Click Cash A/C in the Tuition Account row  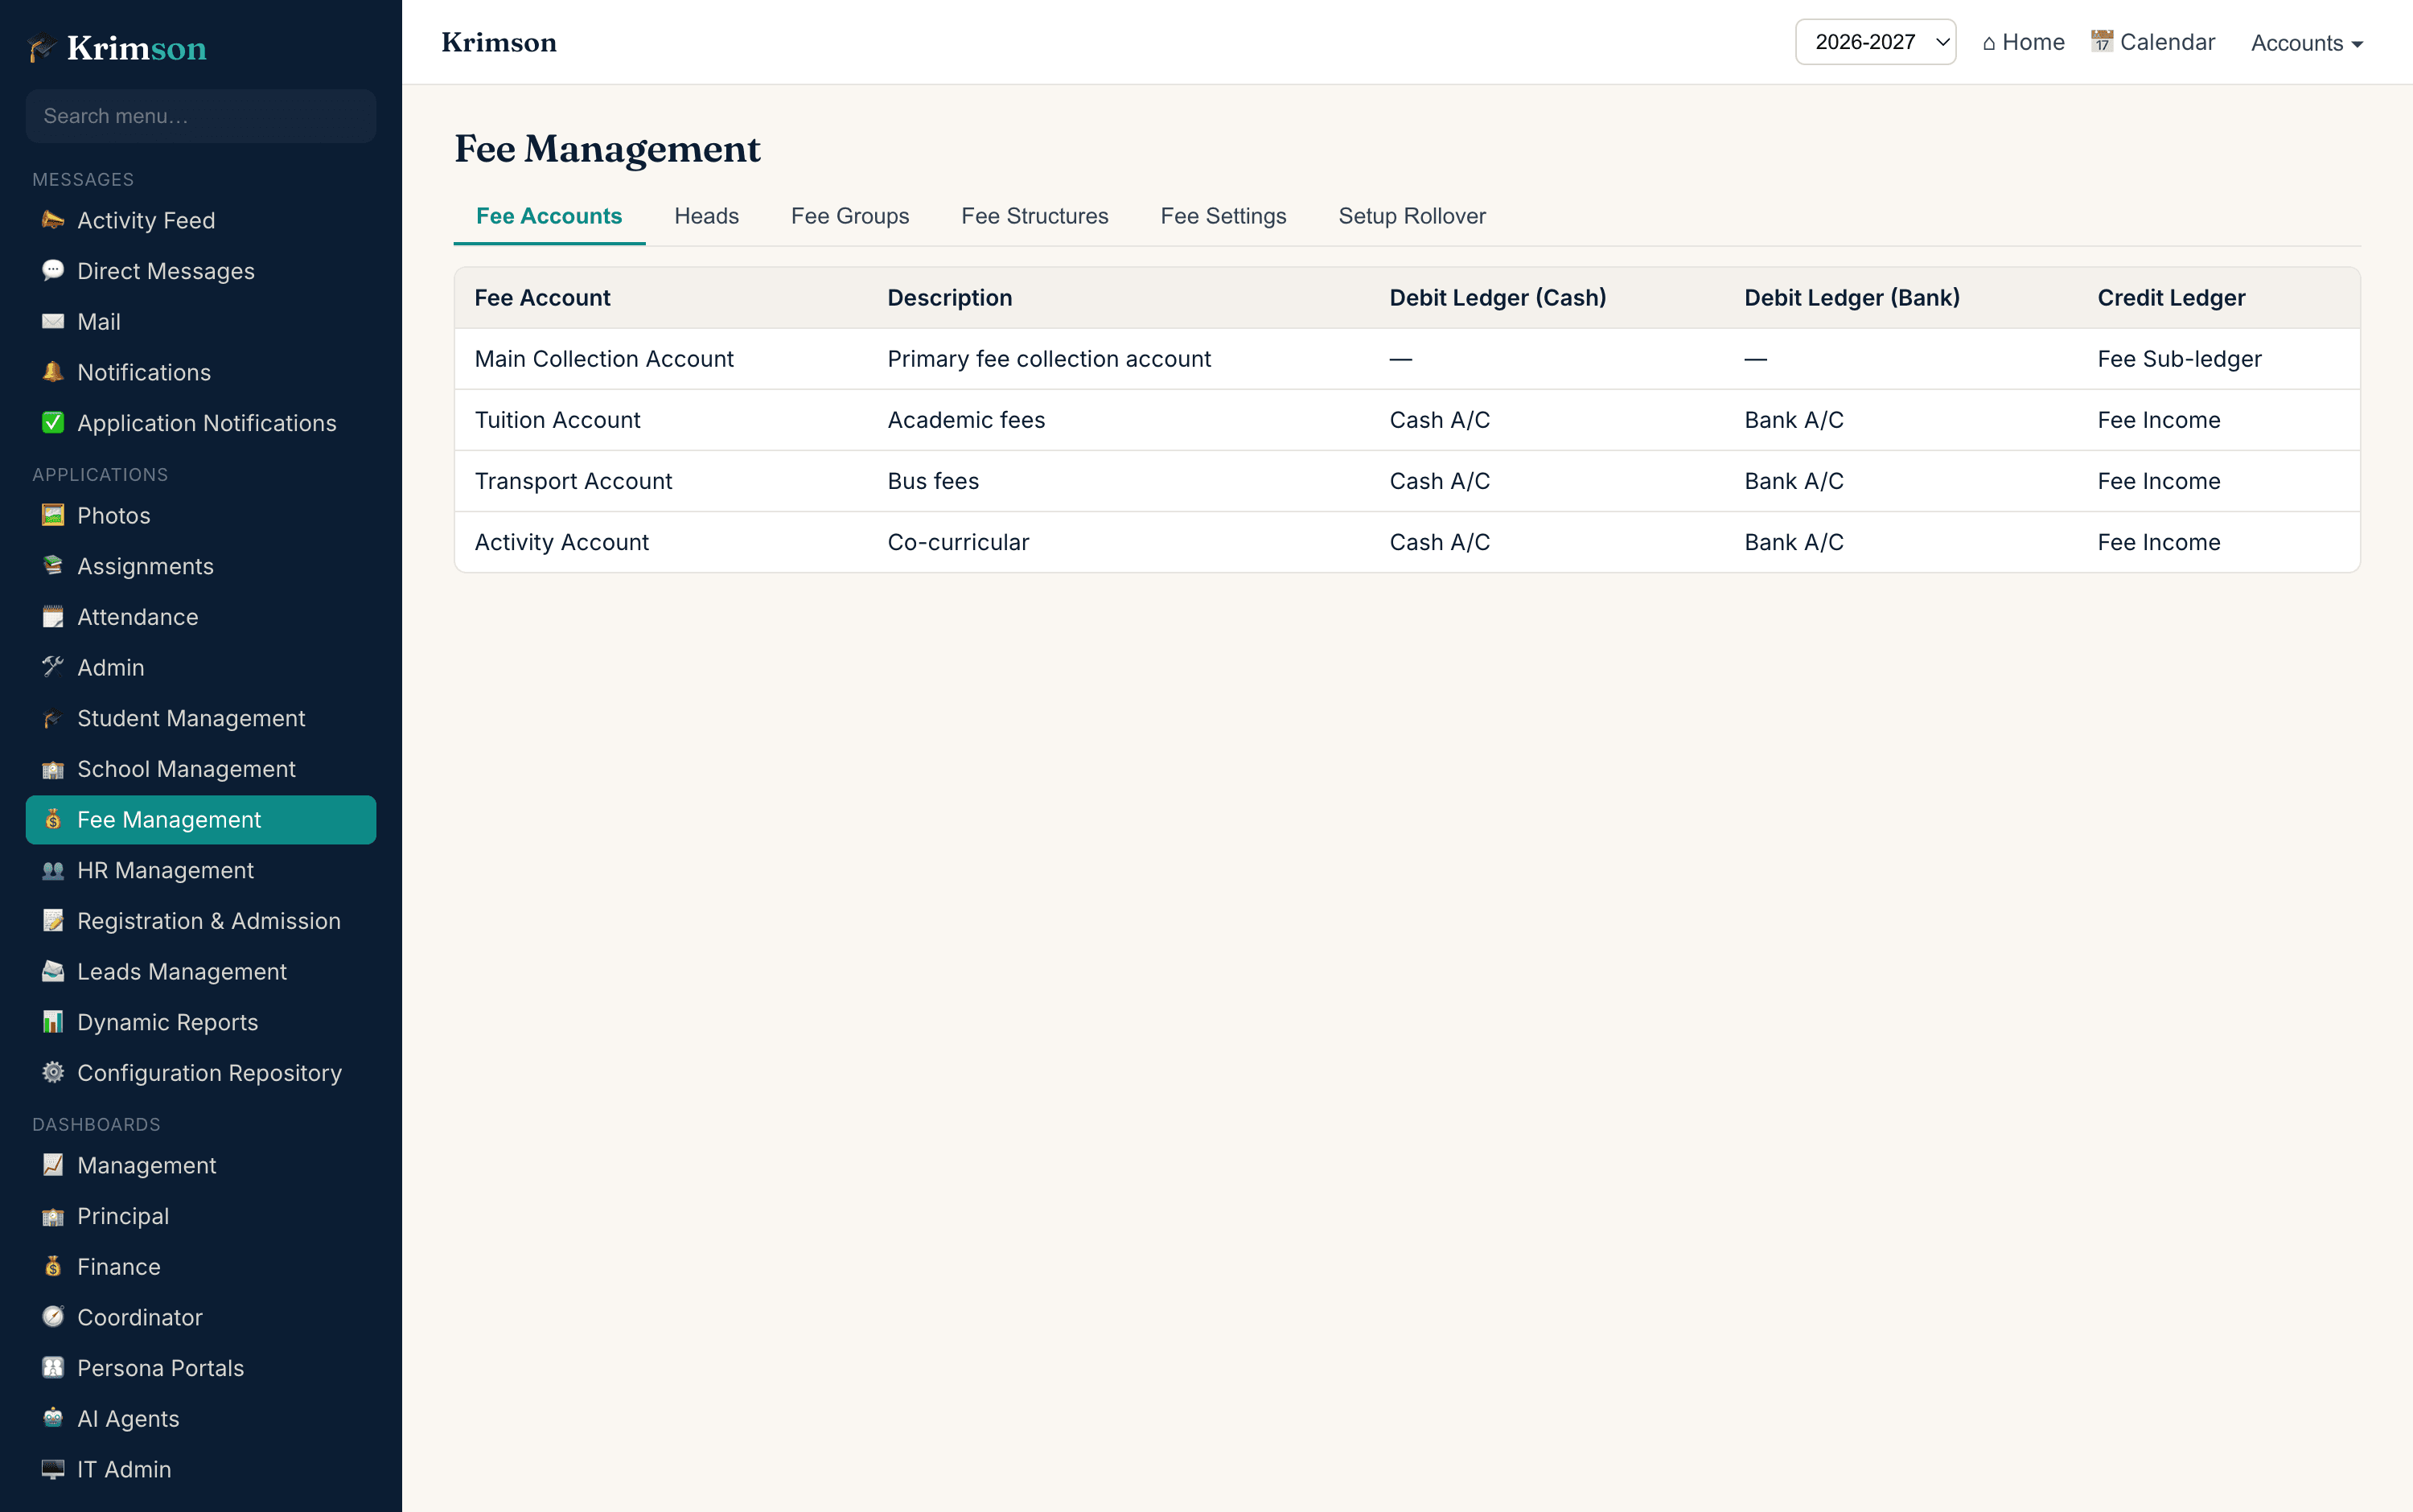[x=1439, y=420]
